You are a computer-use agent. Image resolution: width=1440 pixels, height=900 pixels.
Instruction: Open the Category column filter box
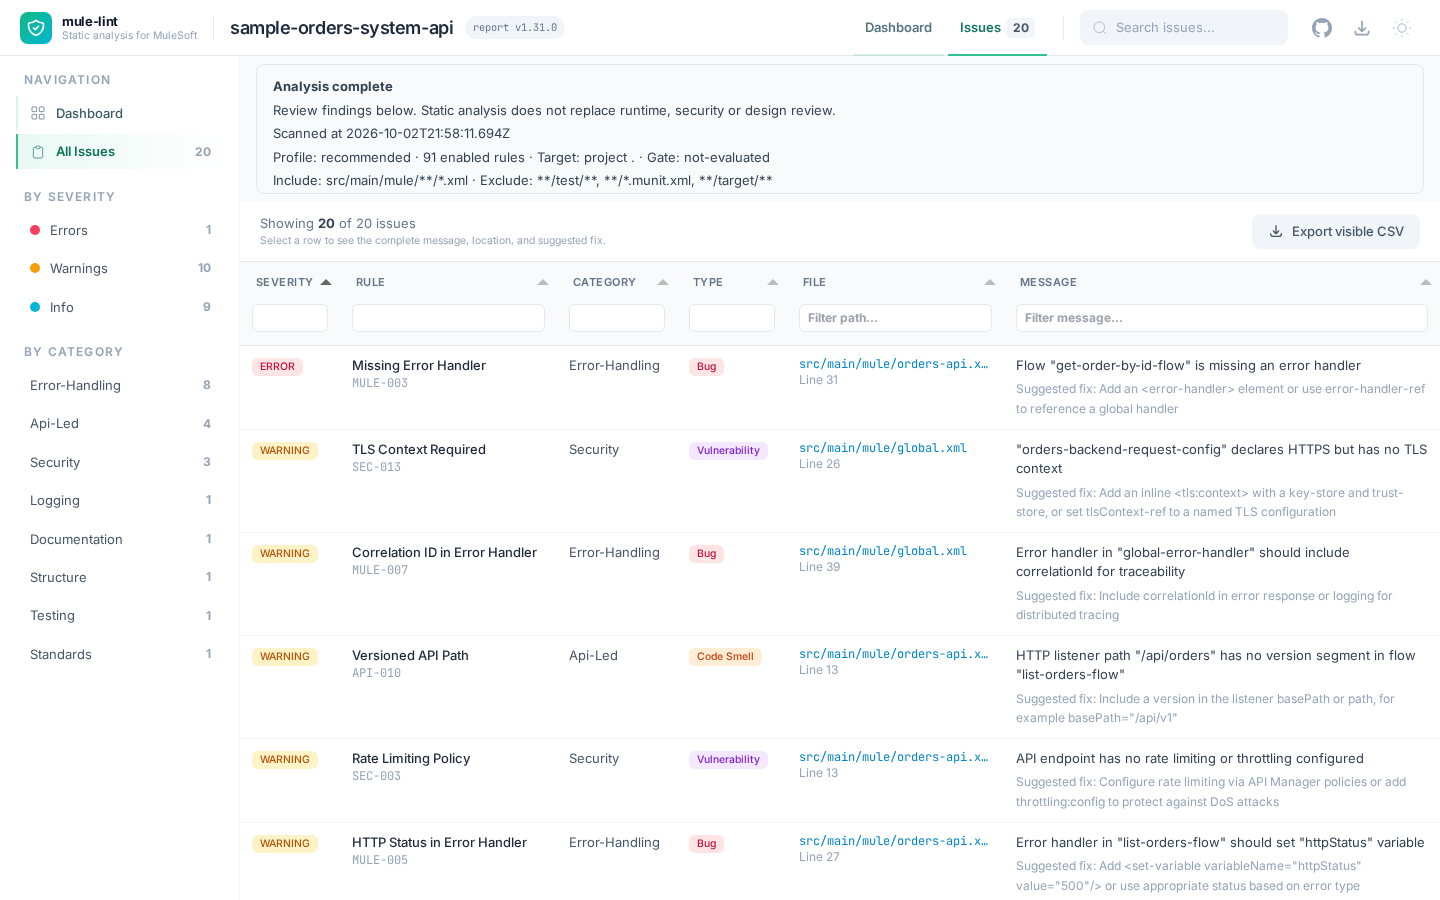[x=617, y=318]
